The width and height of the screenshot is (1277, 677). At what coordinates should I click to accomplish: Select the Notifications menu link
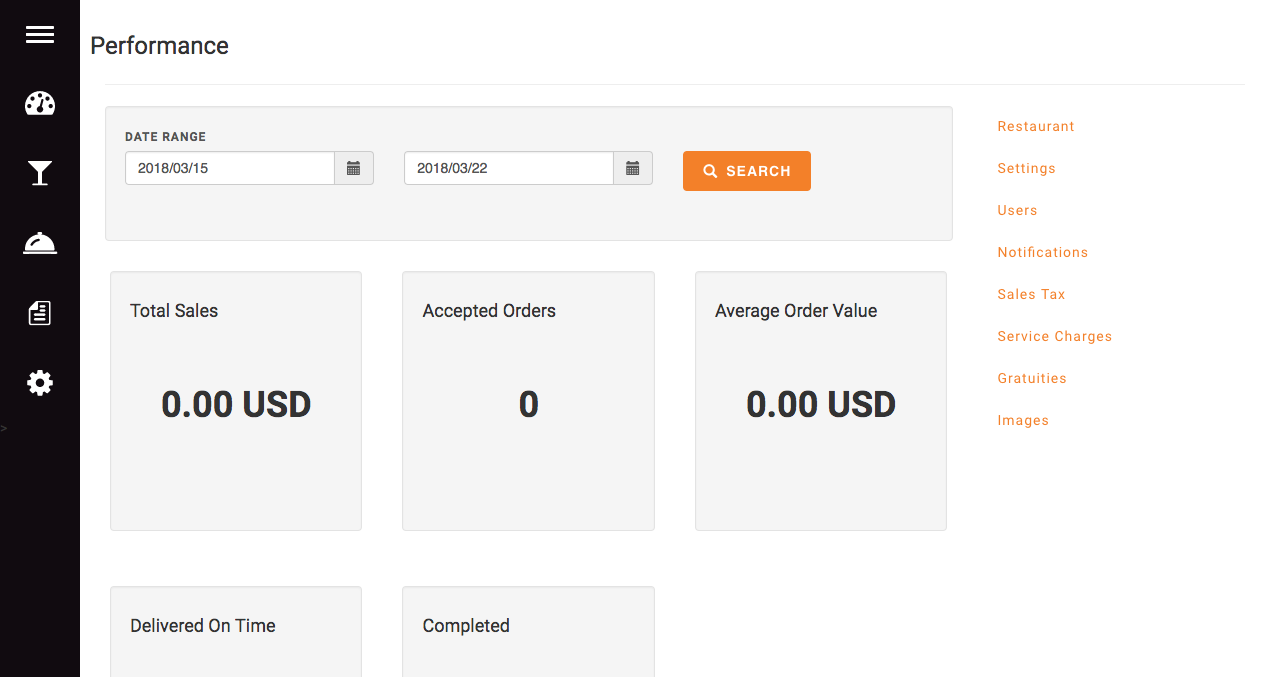point(1042,253)
